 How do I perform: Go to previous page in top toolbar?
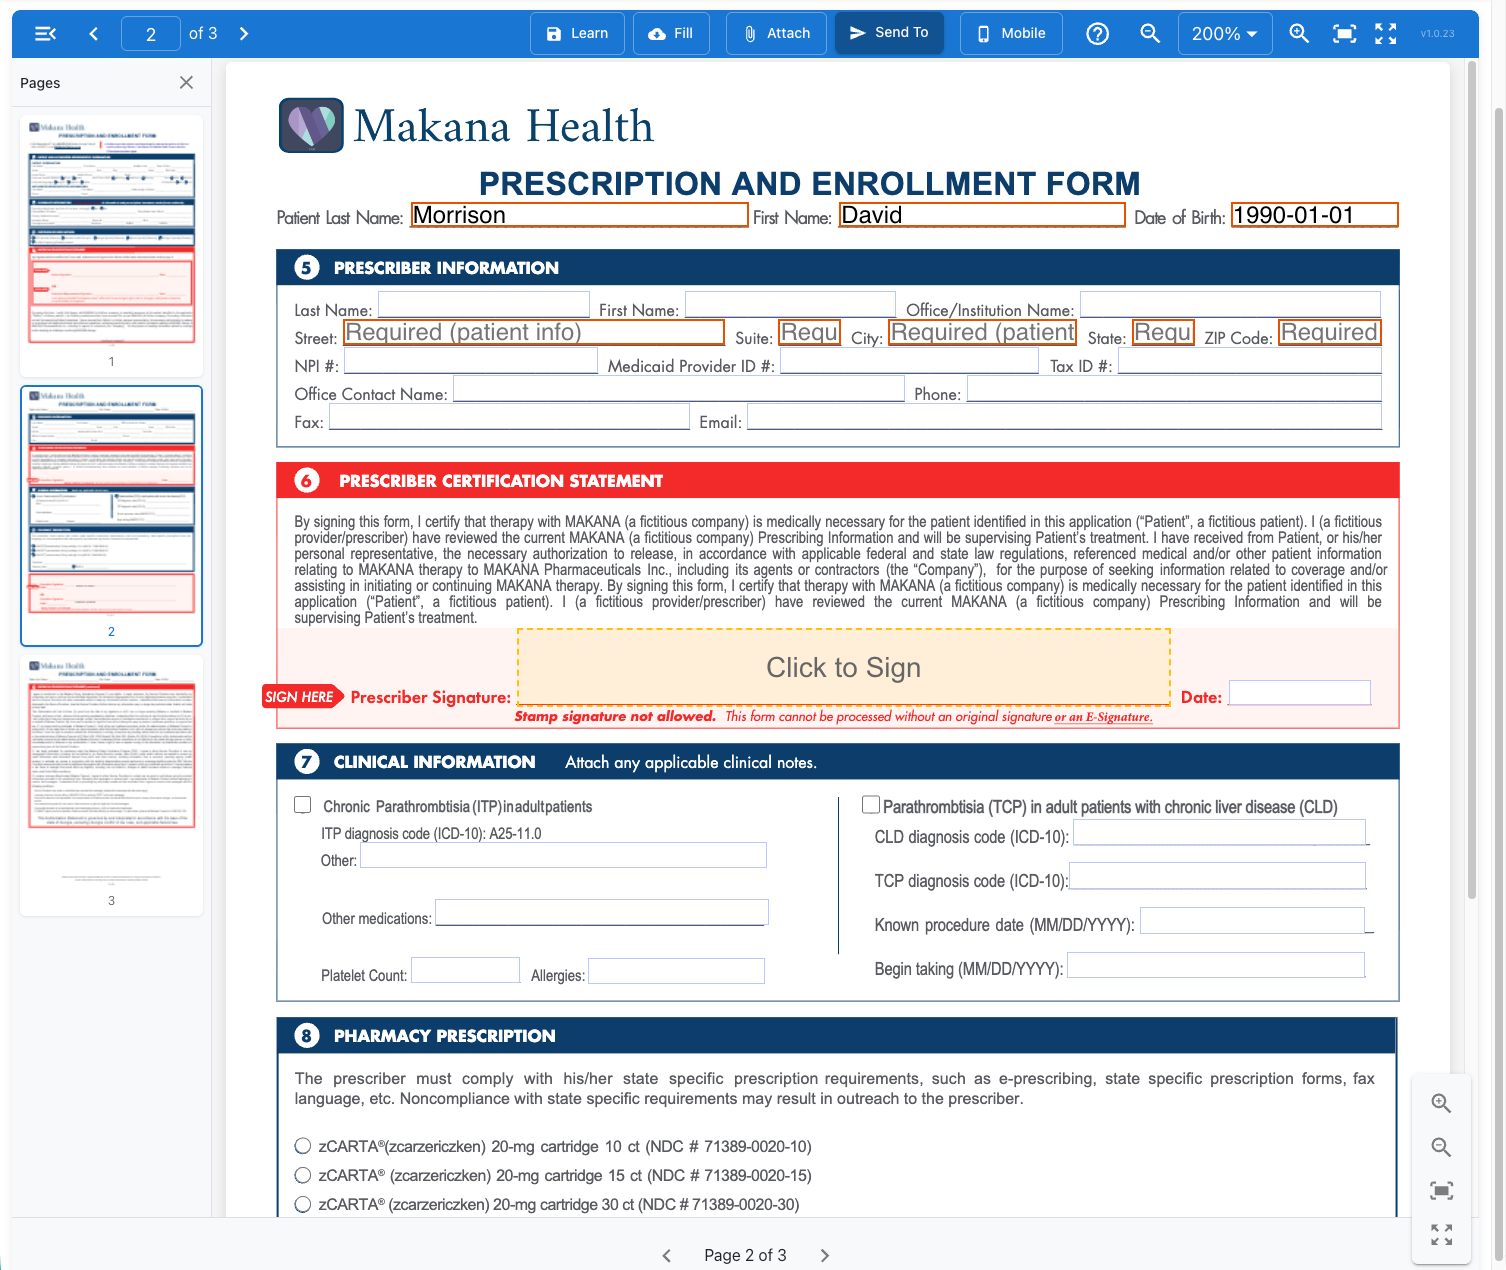94,34
